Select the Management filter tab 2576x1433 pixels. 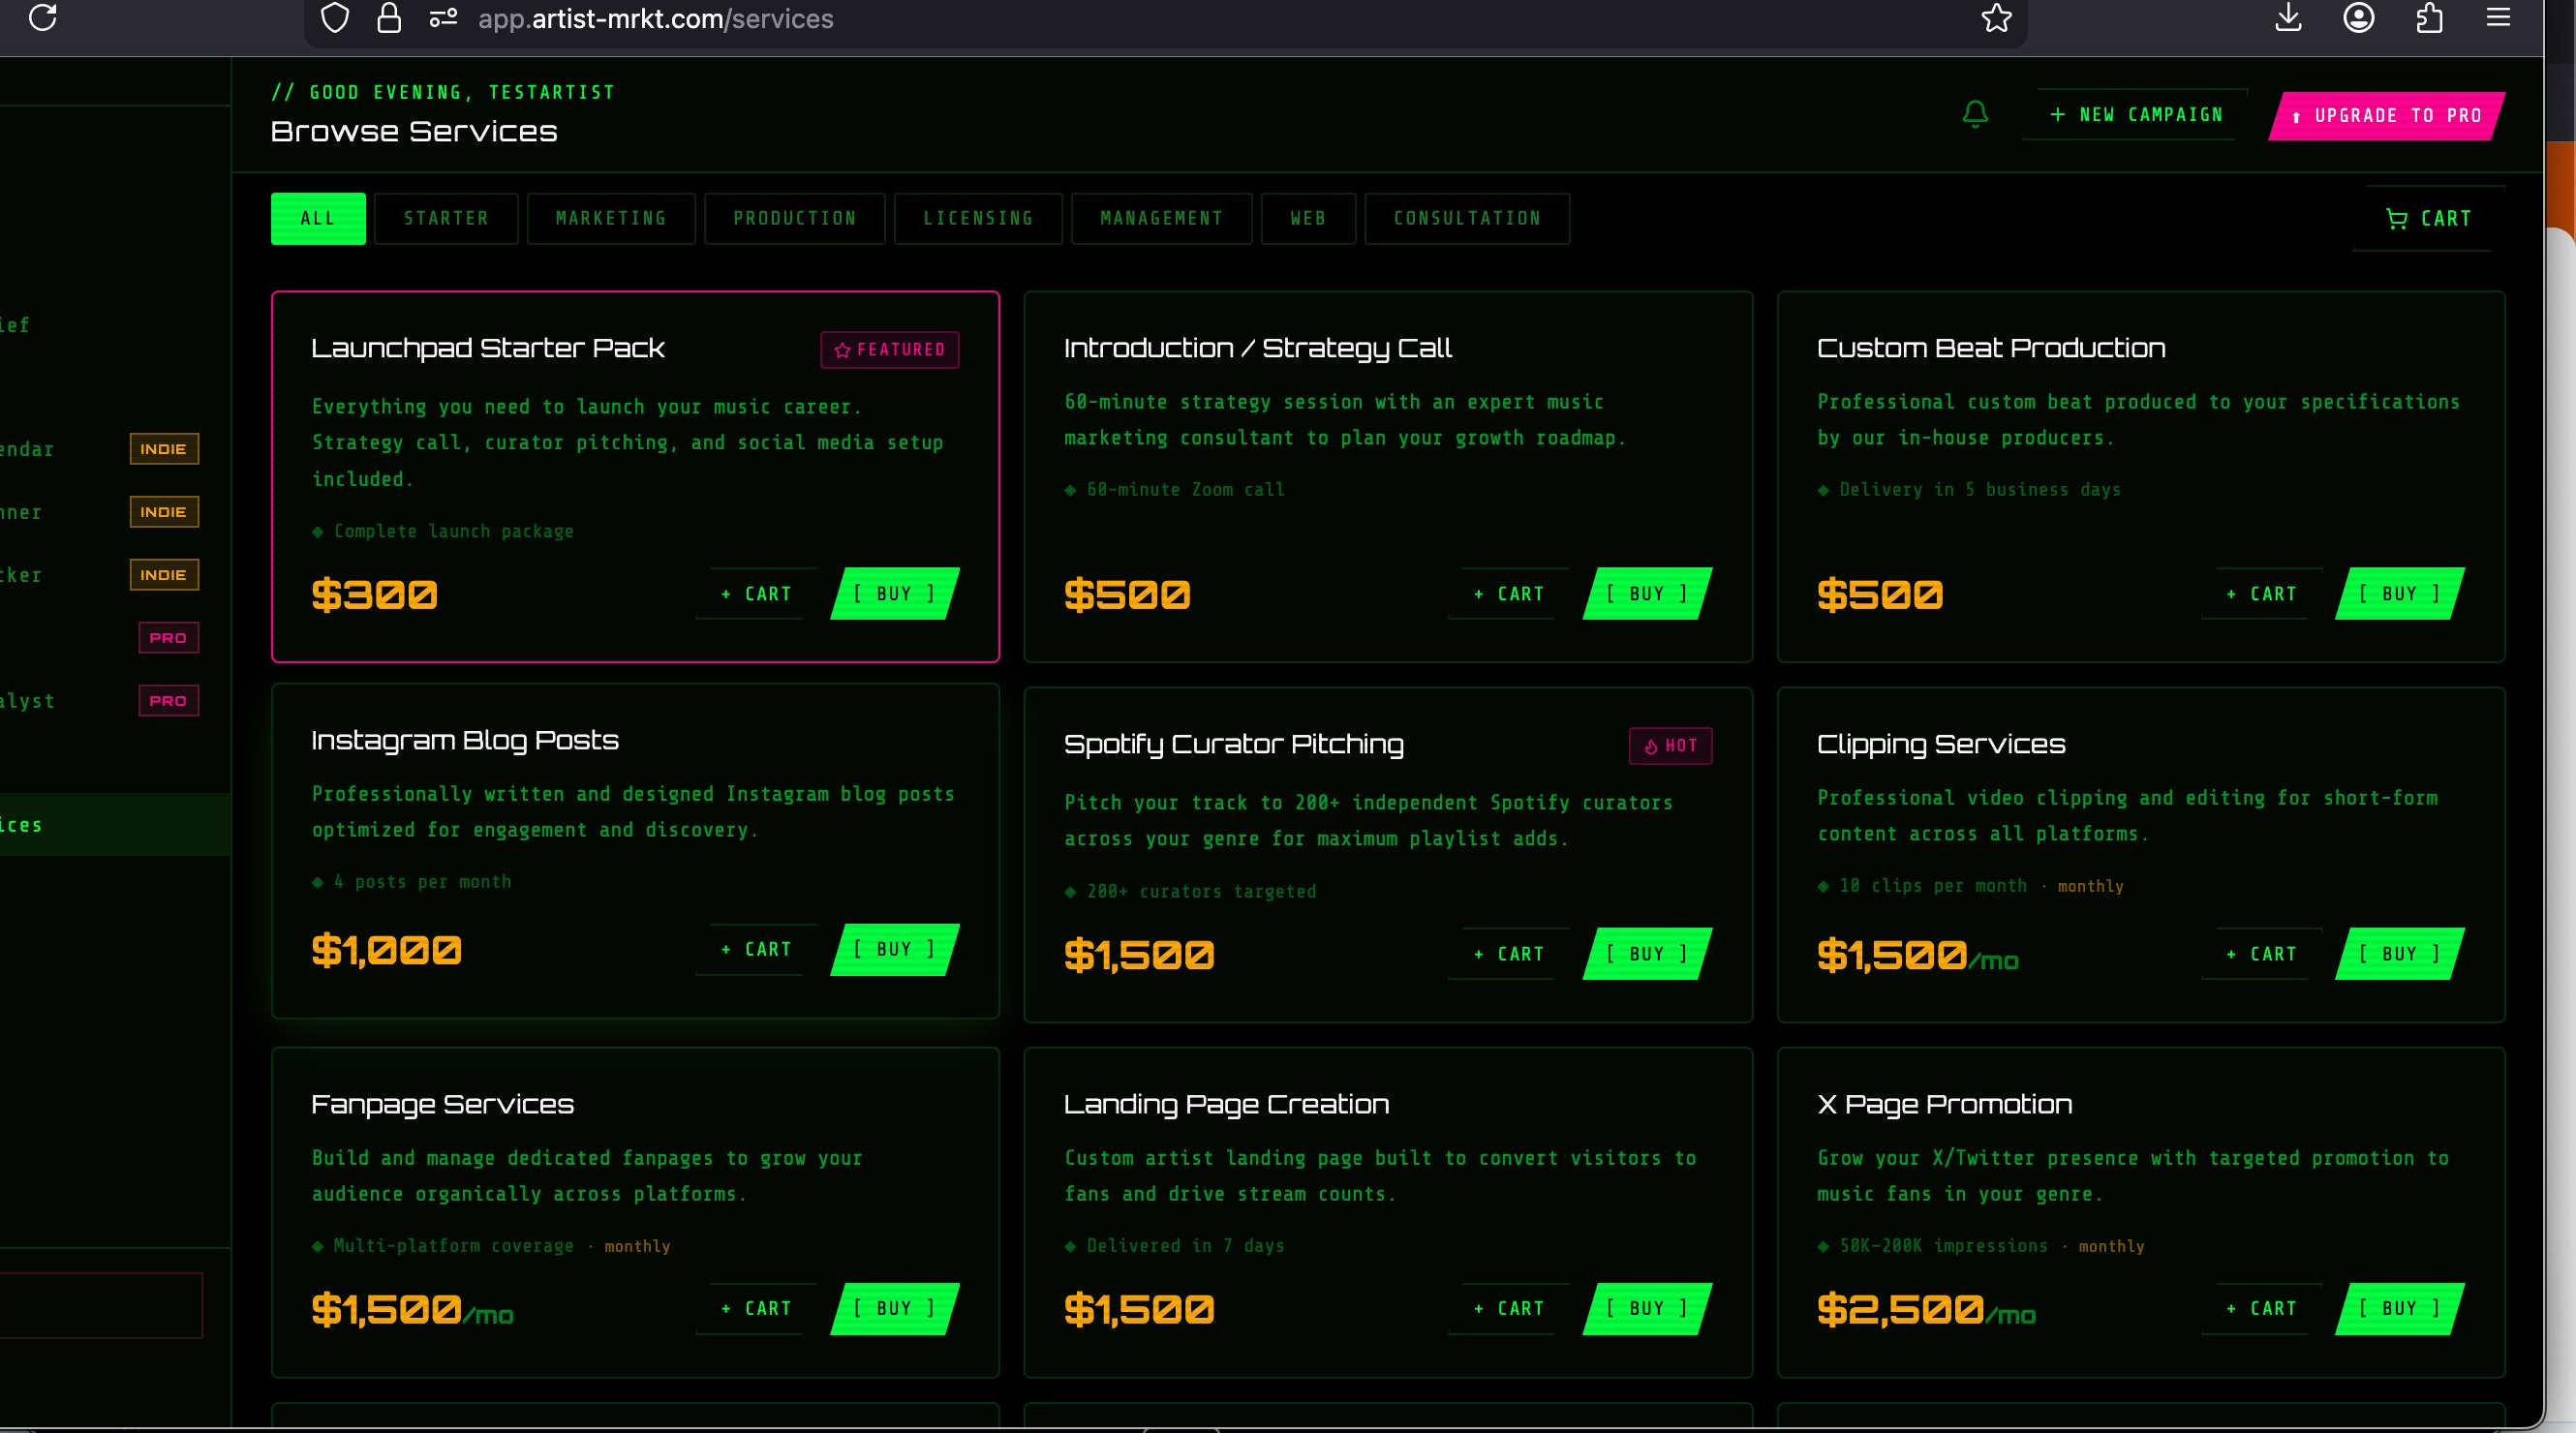pos(1162,219)
